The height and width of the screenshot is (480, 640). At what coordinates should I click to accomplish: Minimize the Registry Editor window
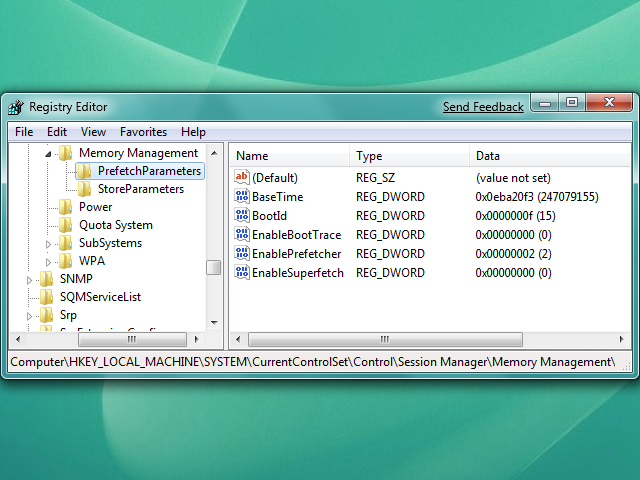pyautogui.click(x=545, y=102)
